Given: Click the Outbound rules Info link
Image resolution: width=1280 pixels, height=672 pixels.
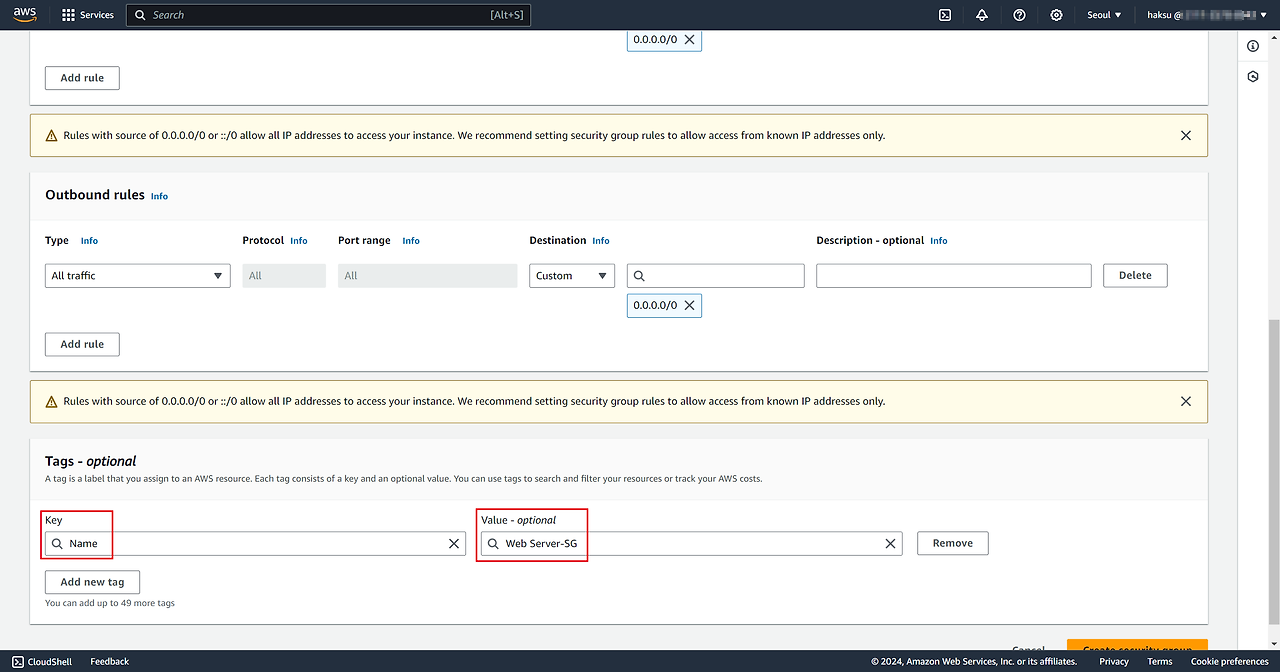Looking at the screenshot, I should tap(159, 196).
